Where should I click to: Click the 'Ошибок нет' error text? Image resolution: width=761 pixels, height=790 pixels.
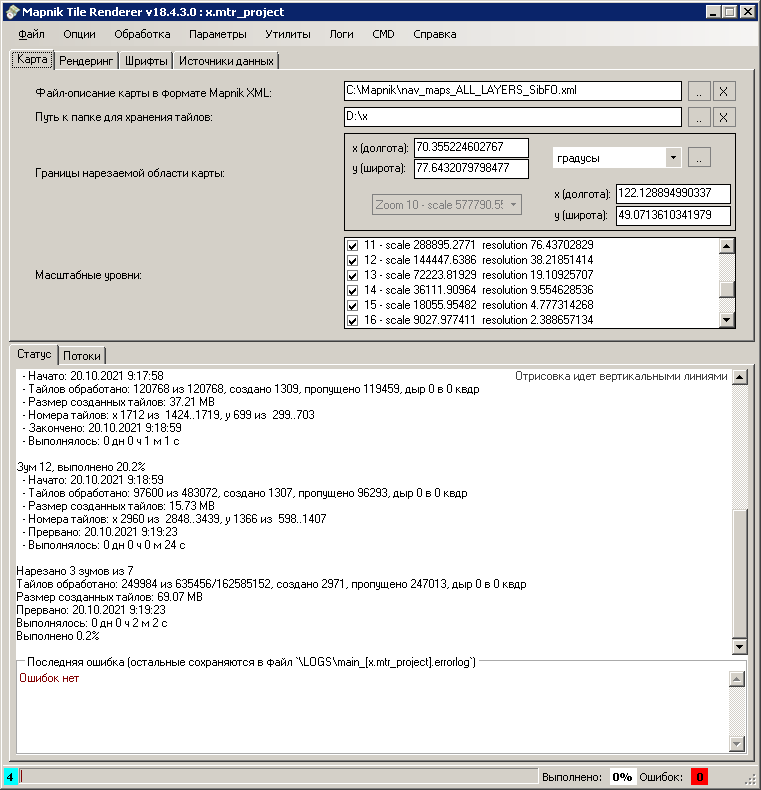pyautogui.click(x=49, y=678)
